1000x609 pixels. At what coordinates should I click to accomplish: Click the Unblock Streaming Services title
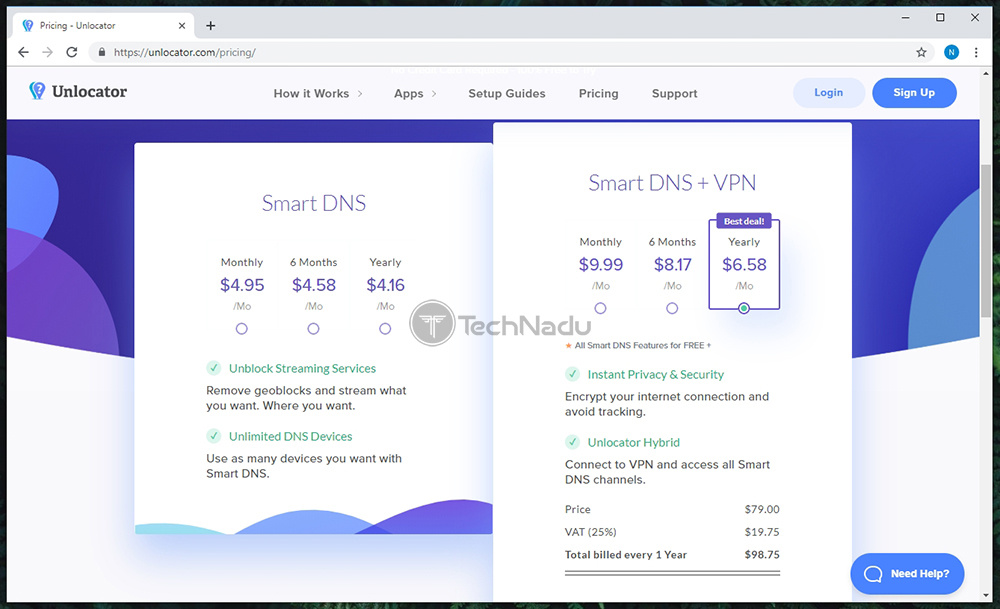tap(302, 368)
